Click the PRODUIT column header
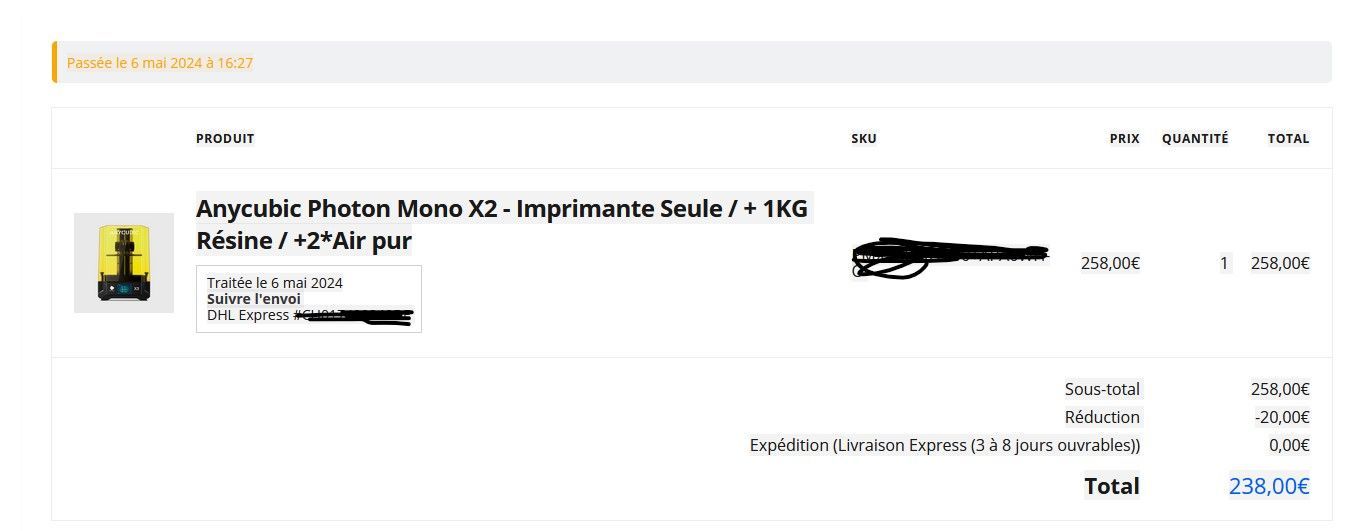The image size is (1355, 531). [x=225, y=139]
